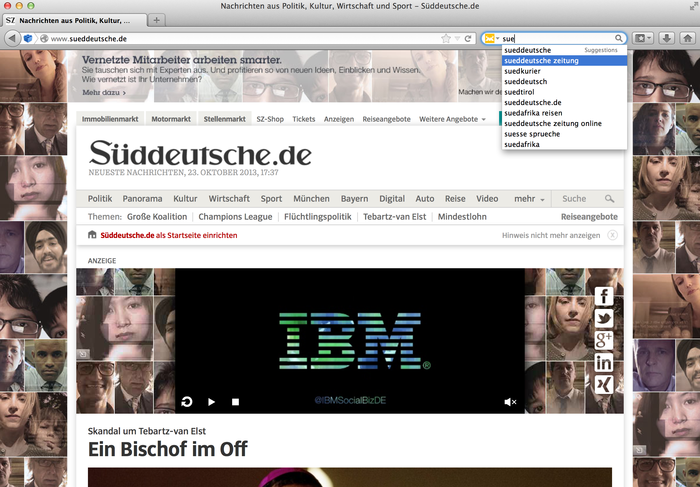
Task: Click the browser search field containing 'sue'
Action: [x=556, y=38]
